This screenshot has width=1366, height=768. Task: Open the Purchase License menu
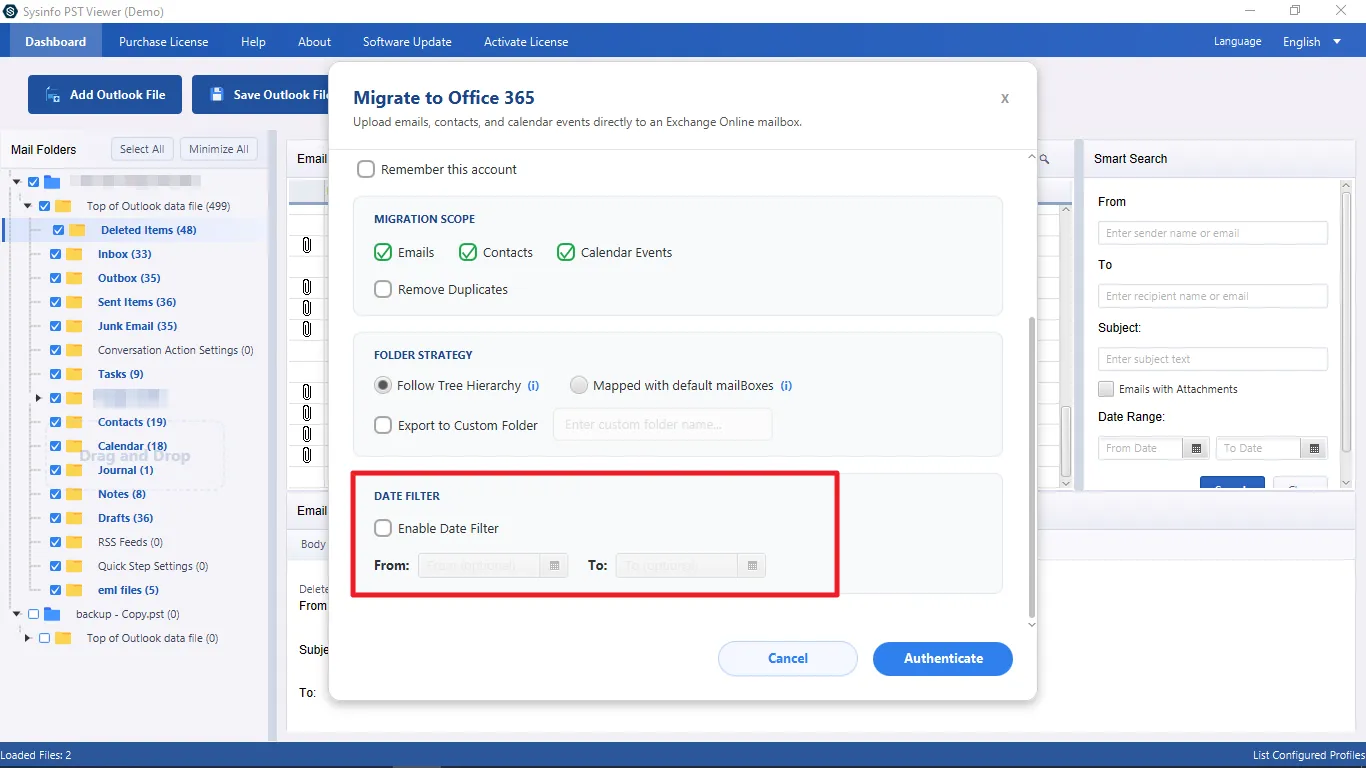click(x=164, y=42)
